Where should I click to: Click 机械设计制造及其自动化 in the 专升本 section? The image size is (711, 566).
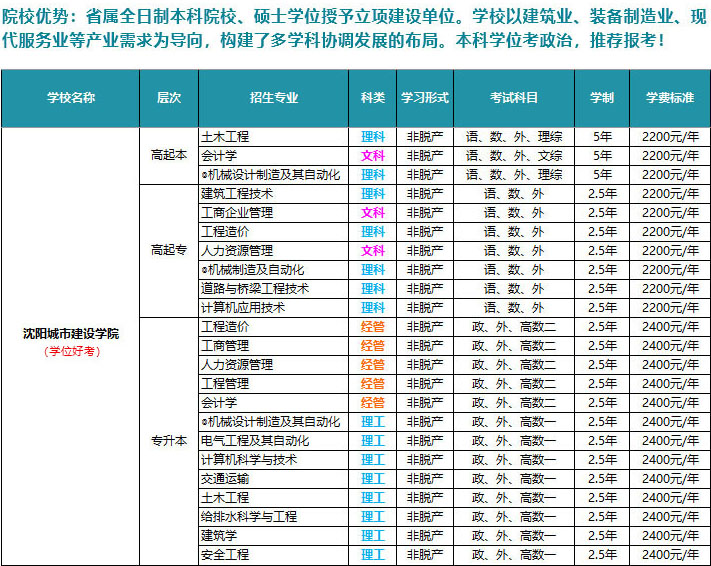pos(271,422)
